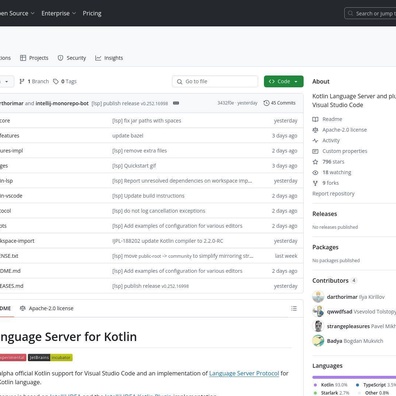Open the Packages section heading
396x396 pixels.
pos(325,247)
